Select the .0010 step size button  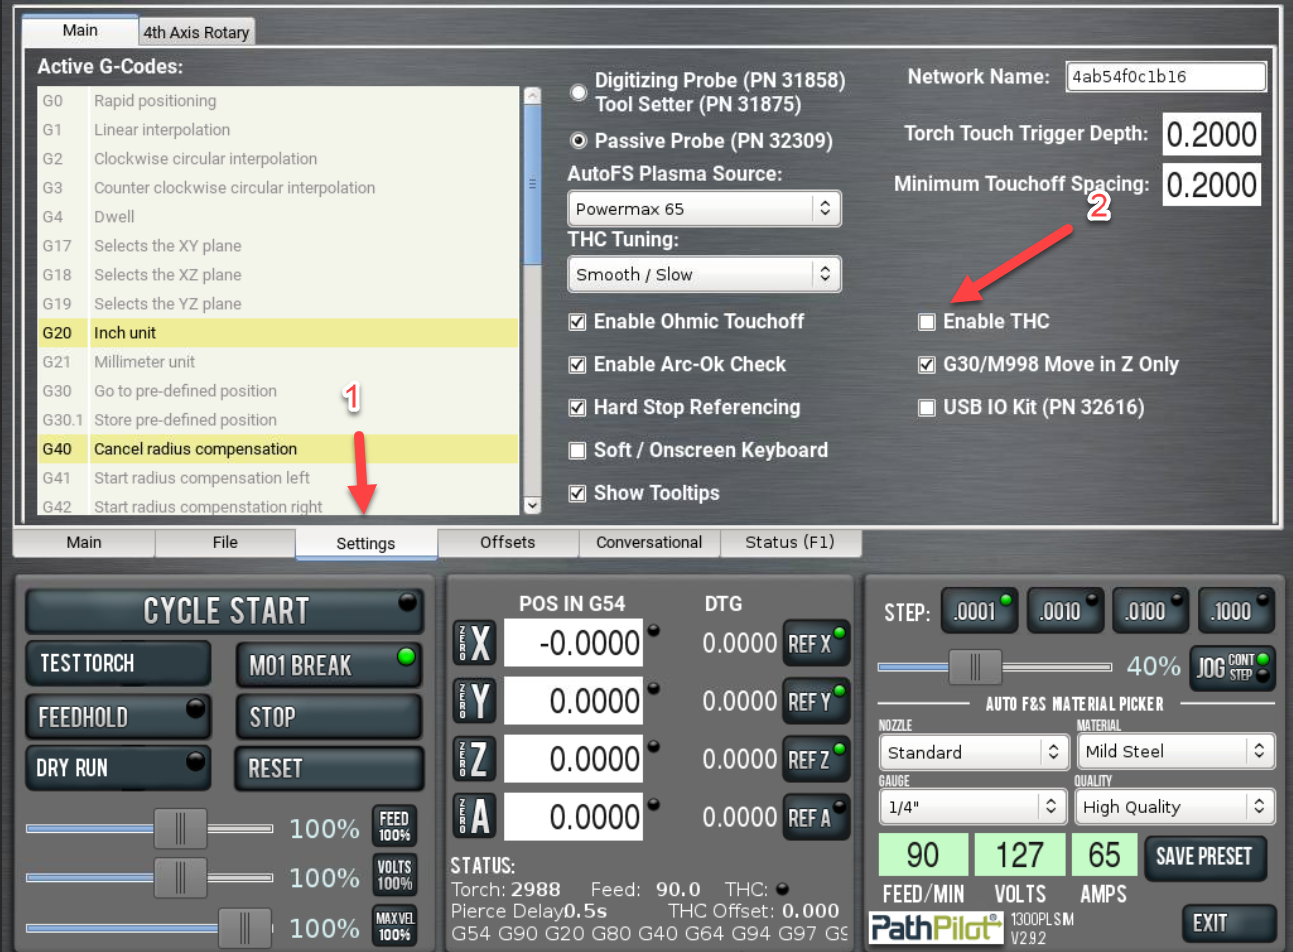click(x=1065, y=611)
